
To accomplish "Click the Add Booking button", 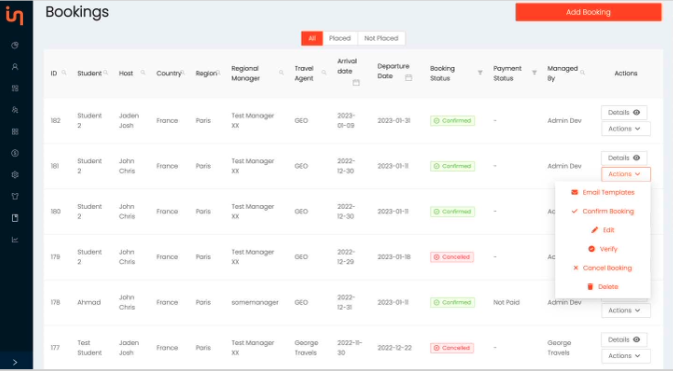I will pyautogui.click(x=588, y=12).
